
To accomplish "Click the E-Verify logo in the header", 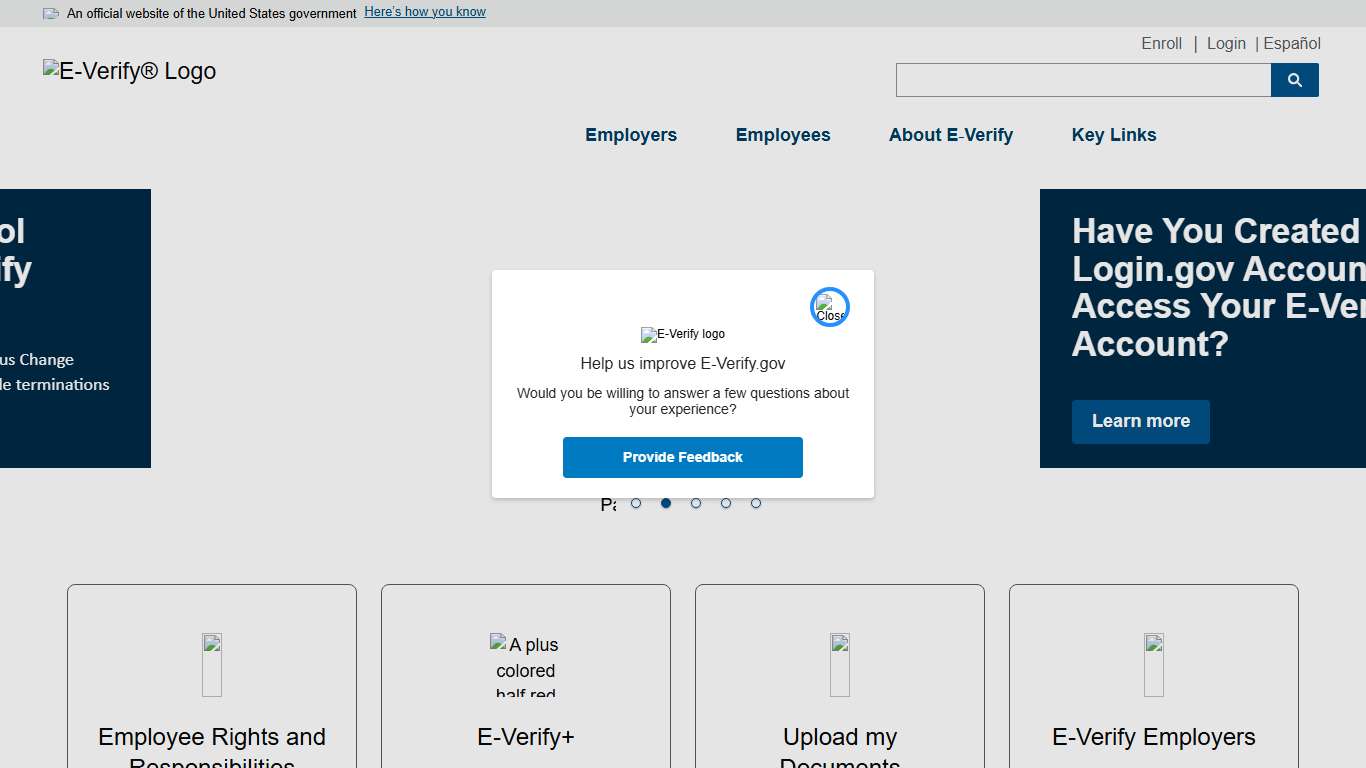I will (x=129, y=70).
